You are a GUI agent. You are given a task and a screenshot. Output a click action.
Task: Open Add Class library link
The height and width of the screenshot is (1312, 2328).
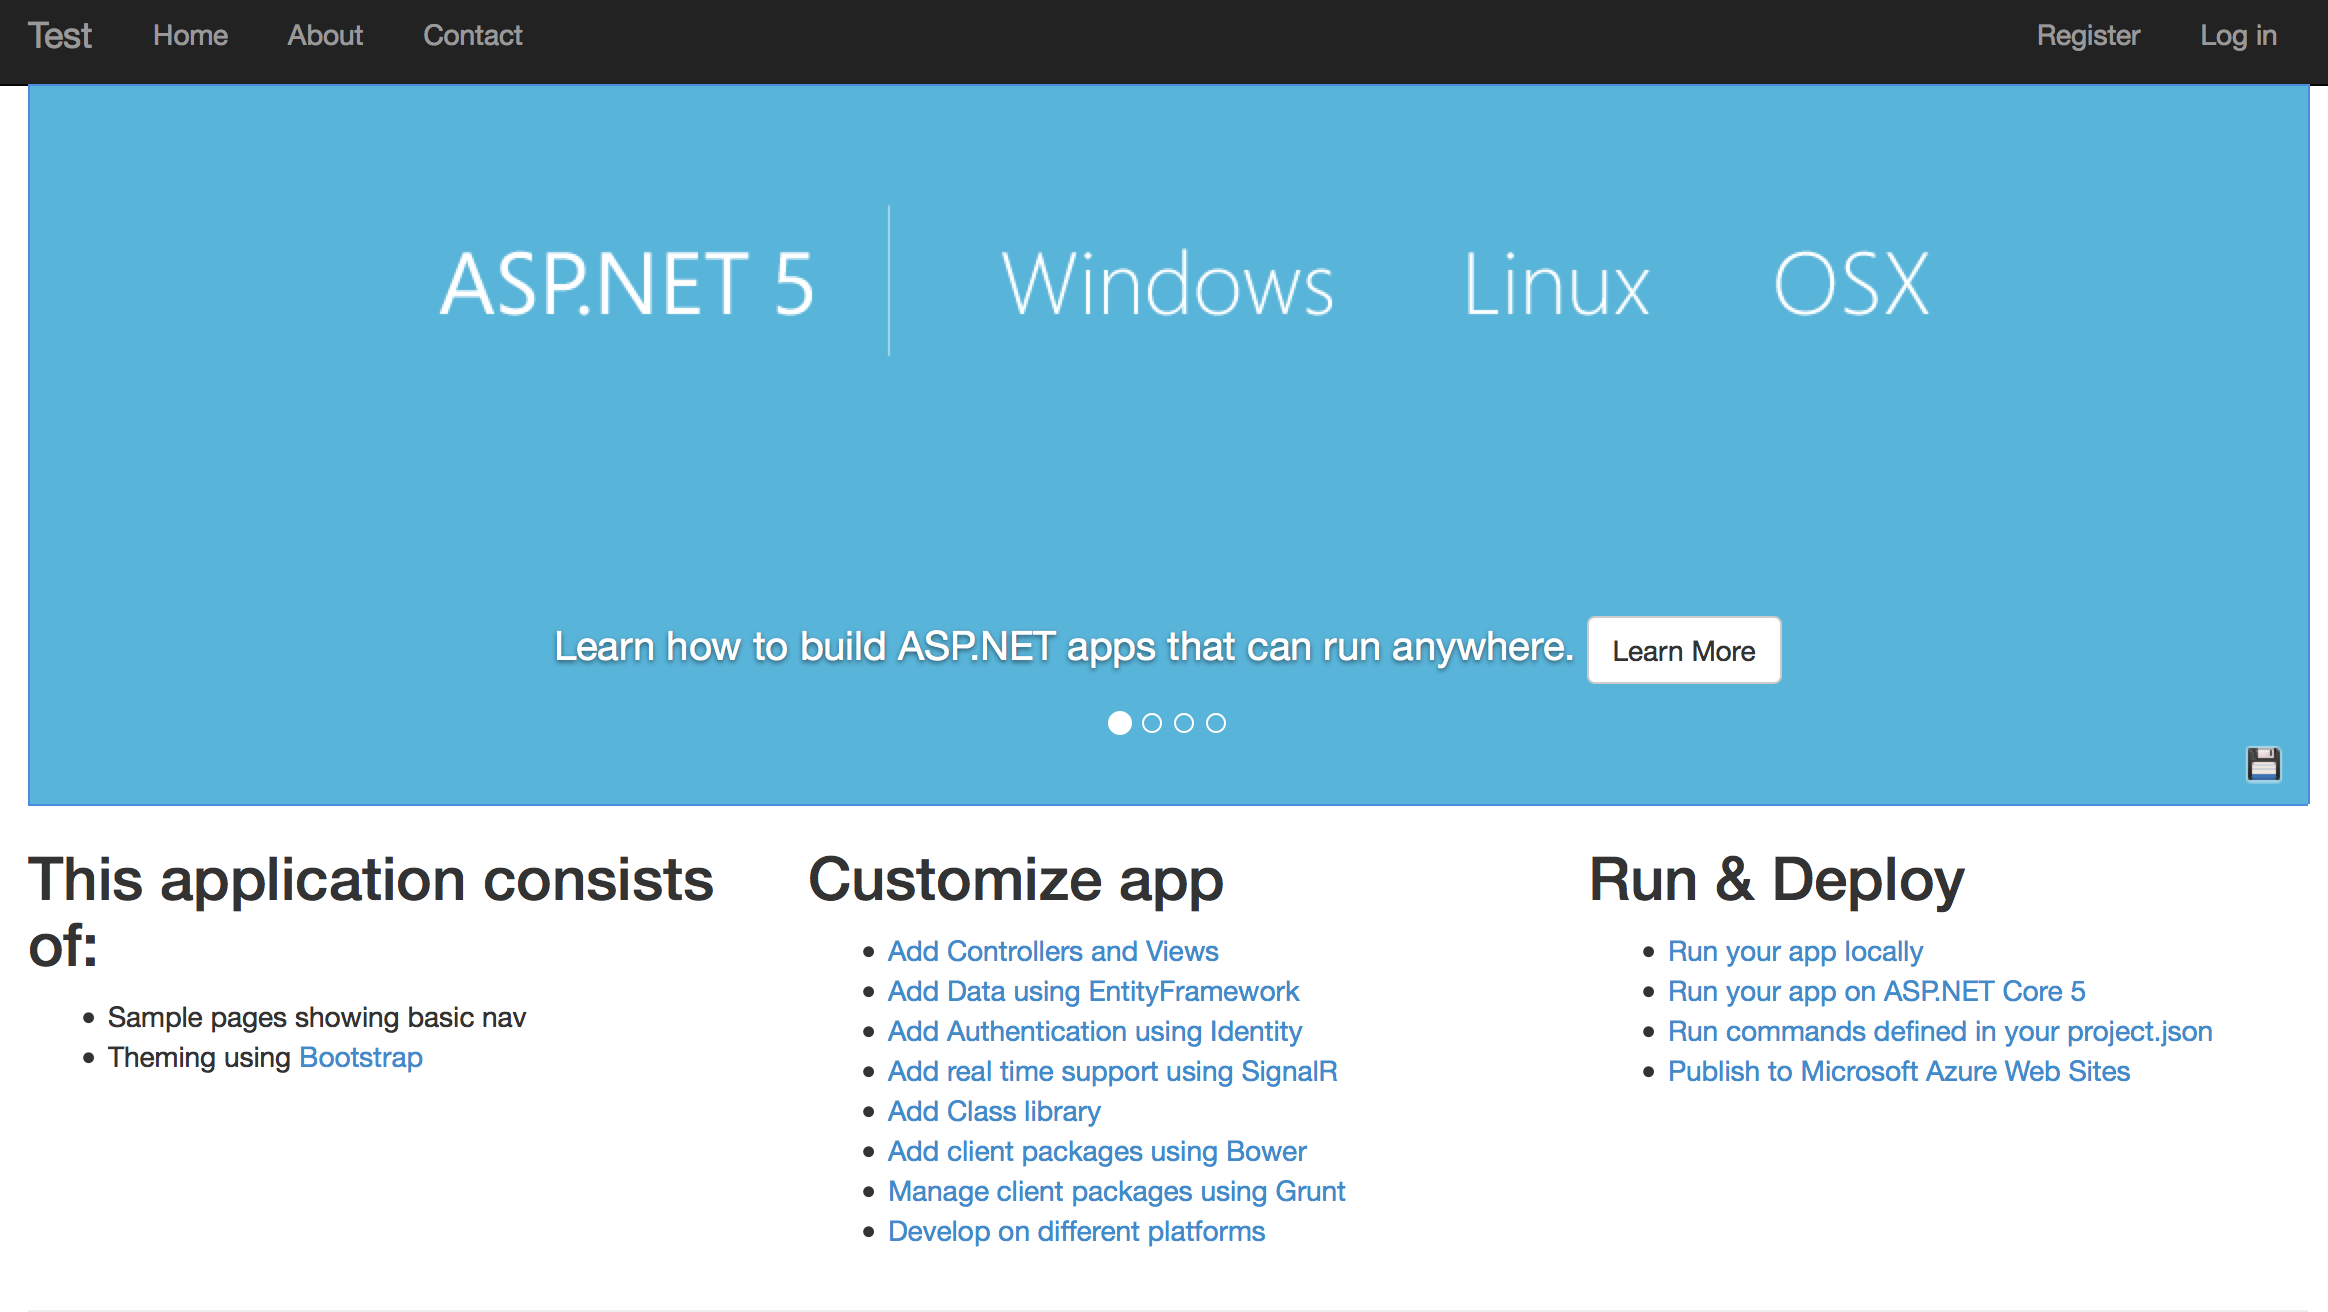click(994, 1111)
